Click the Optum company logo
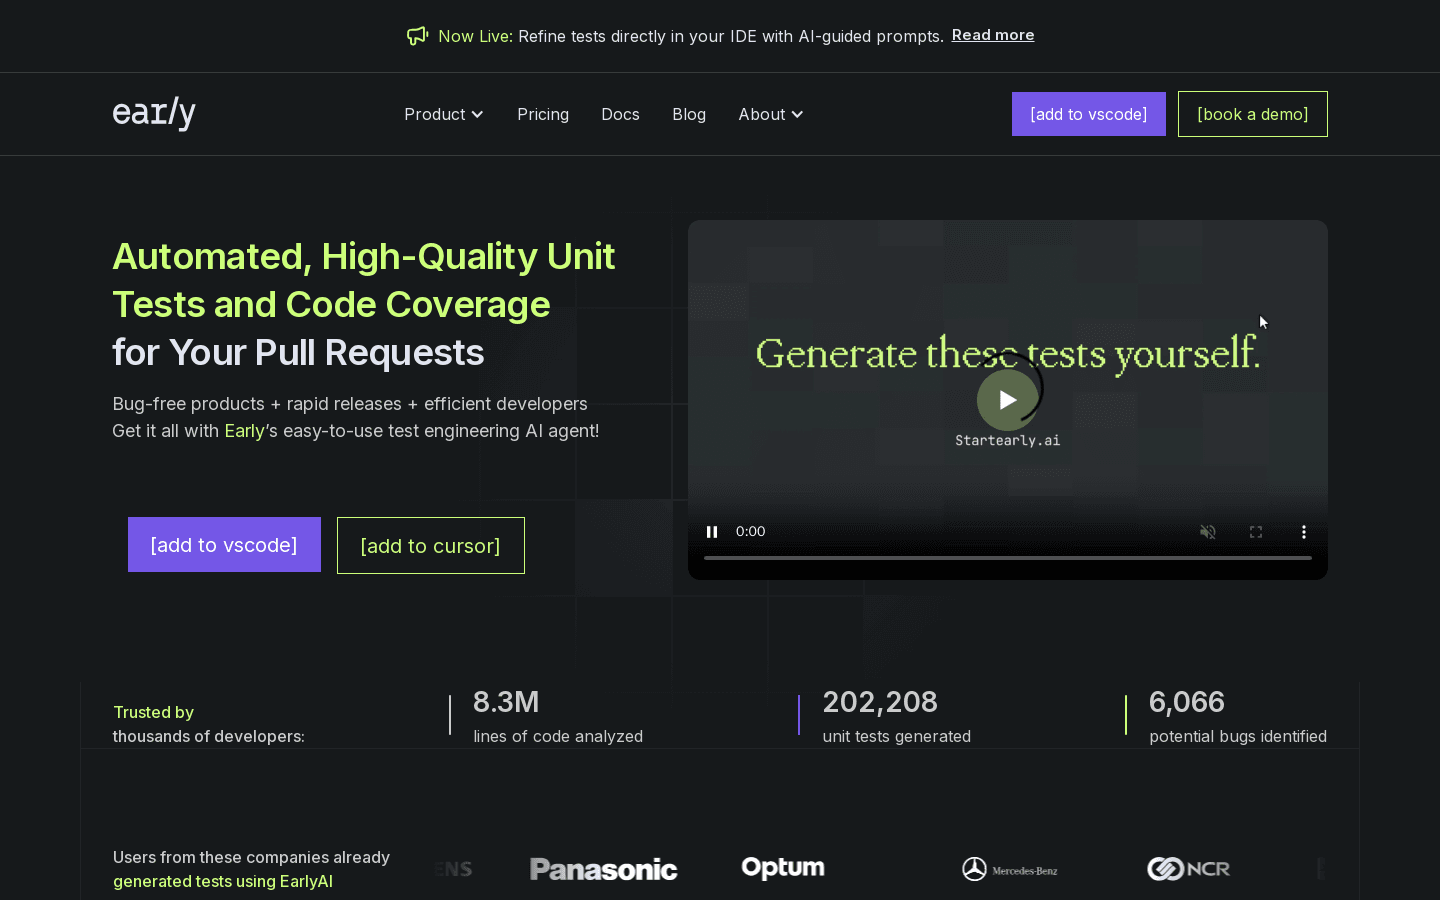This screenshot has height=900, width=1440. [783, 868]
